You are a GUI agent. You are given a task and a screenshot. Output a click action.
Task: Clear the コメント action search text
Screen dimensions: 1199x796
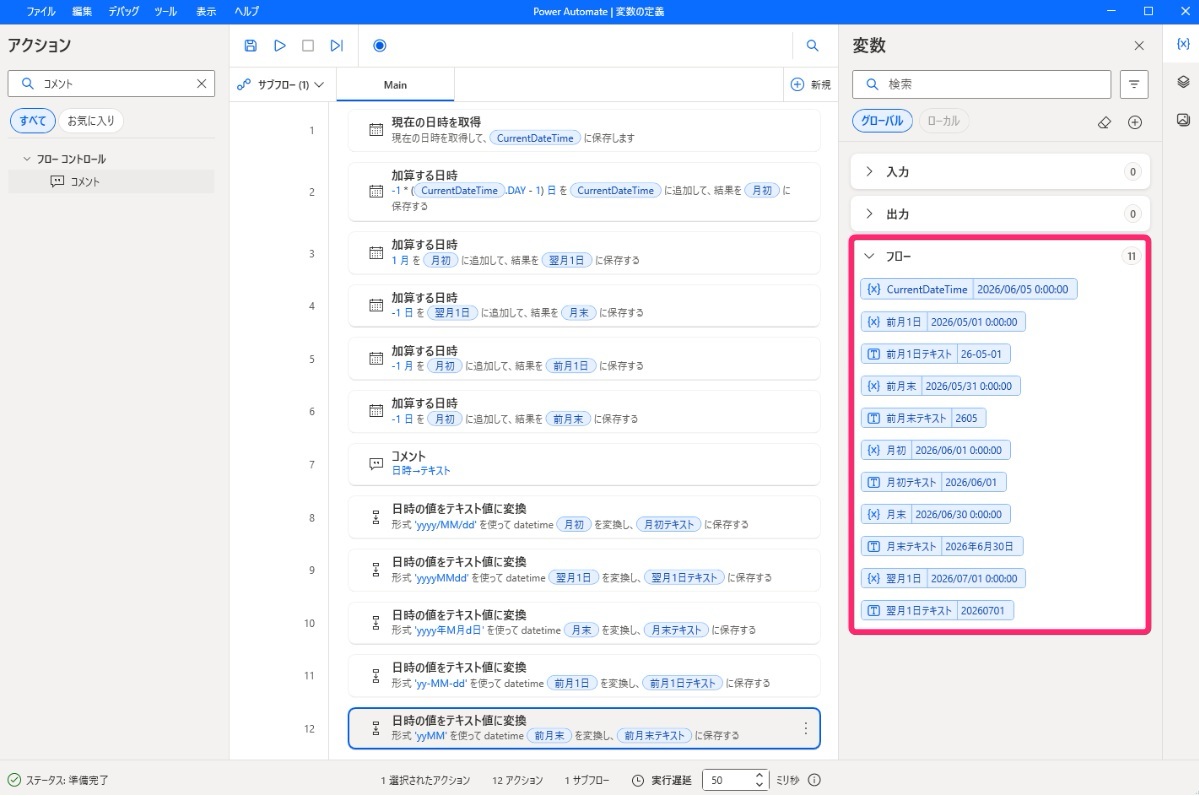pyautogui.click(x=201, y=83)
